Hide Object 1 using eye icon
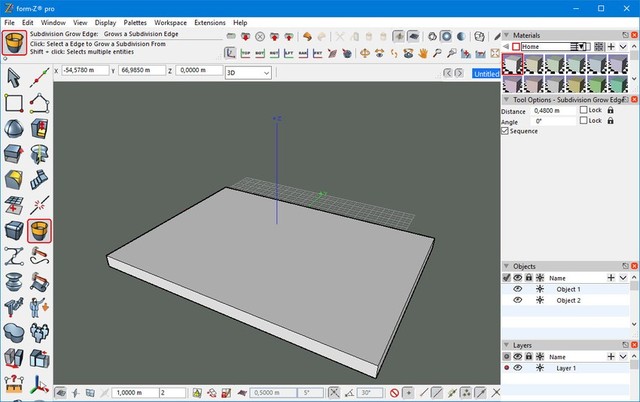 pos(518,289)
